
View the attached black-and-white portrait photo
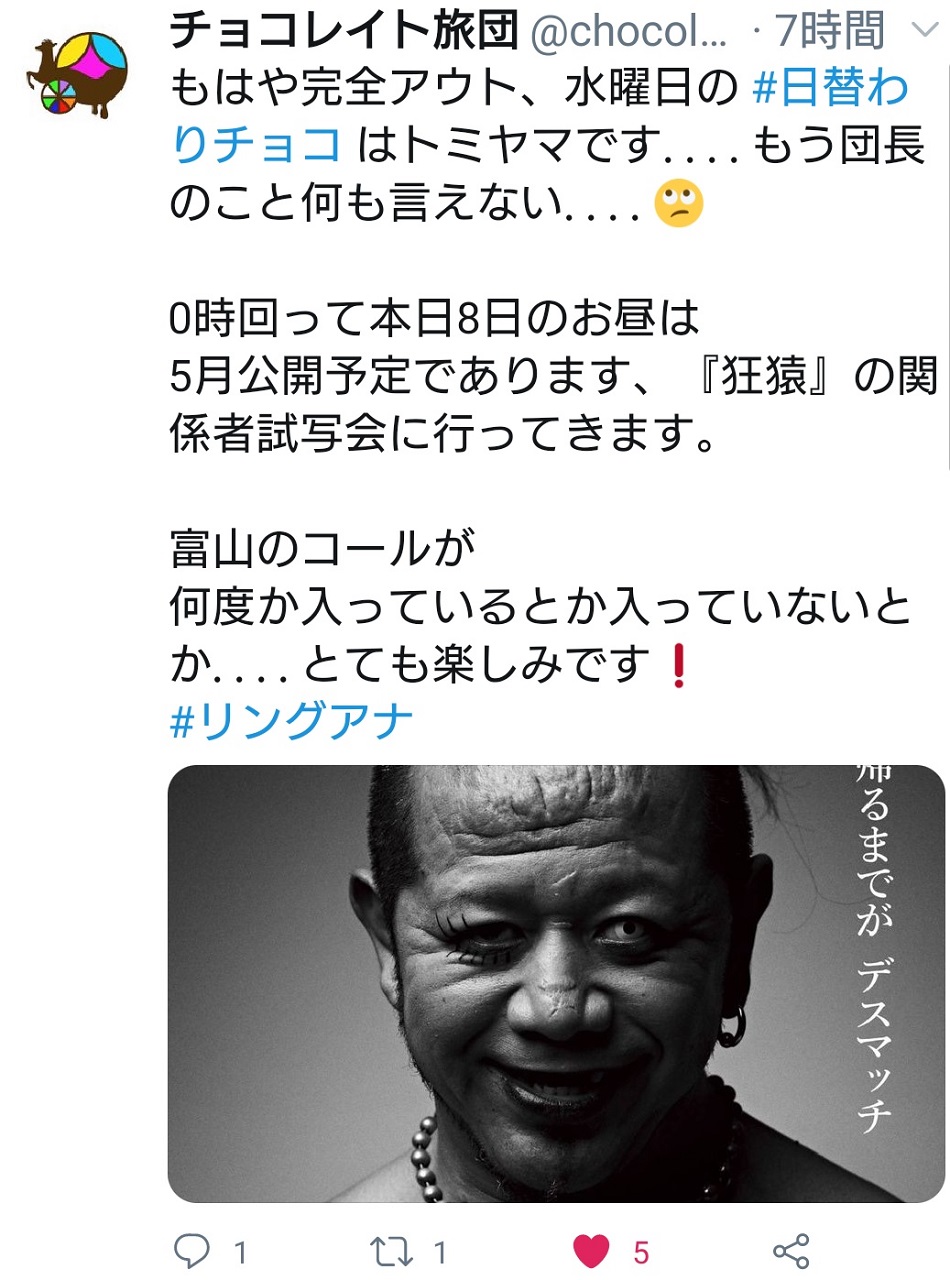pyautogui.click(x=556, y=983)
